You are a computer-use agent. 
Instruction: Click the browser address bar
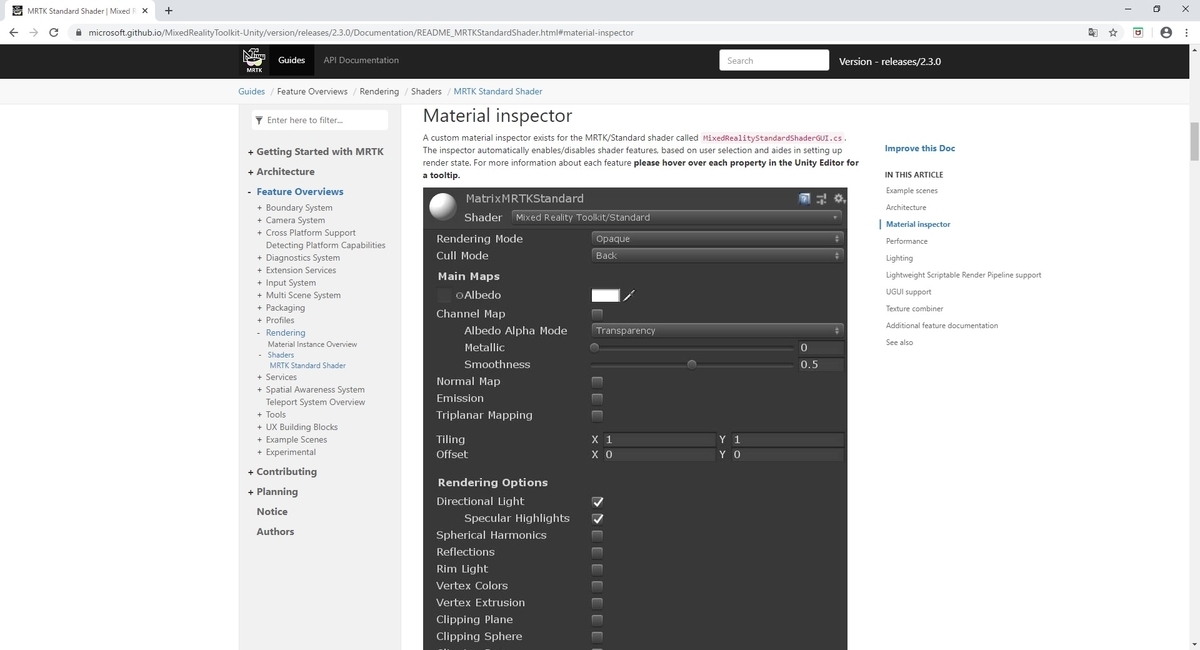coord(580,32)
